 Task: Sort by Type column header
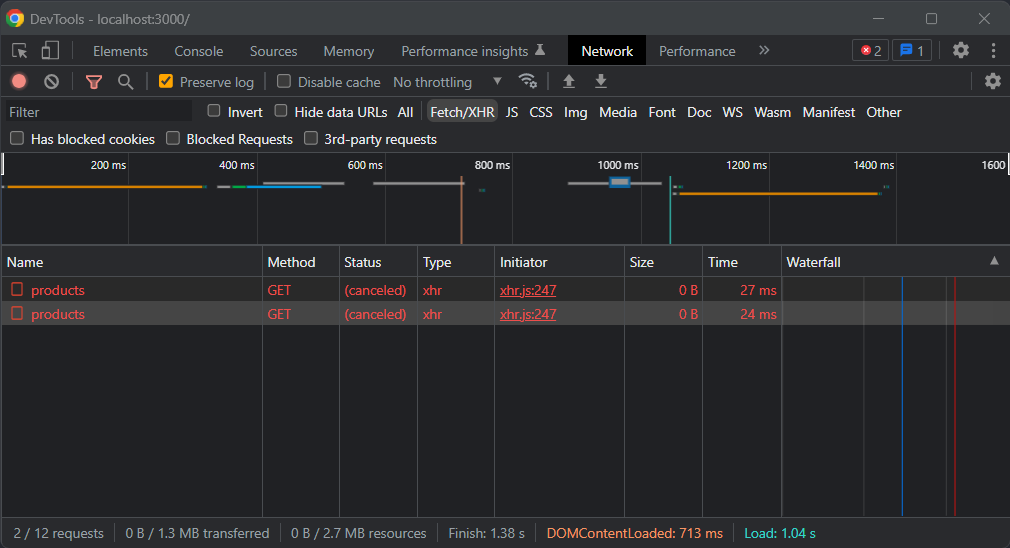pyautogui.click(x=456, y=262)
